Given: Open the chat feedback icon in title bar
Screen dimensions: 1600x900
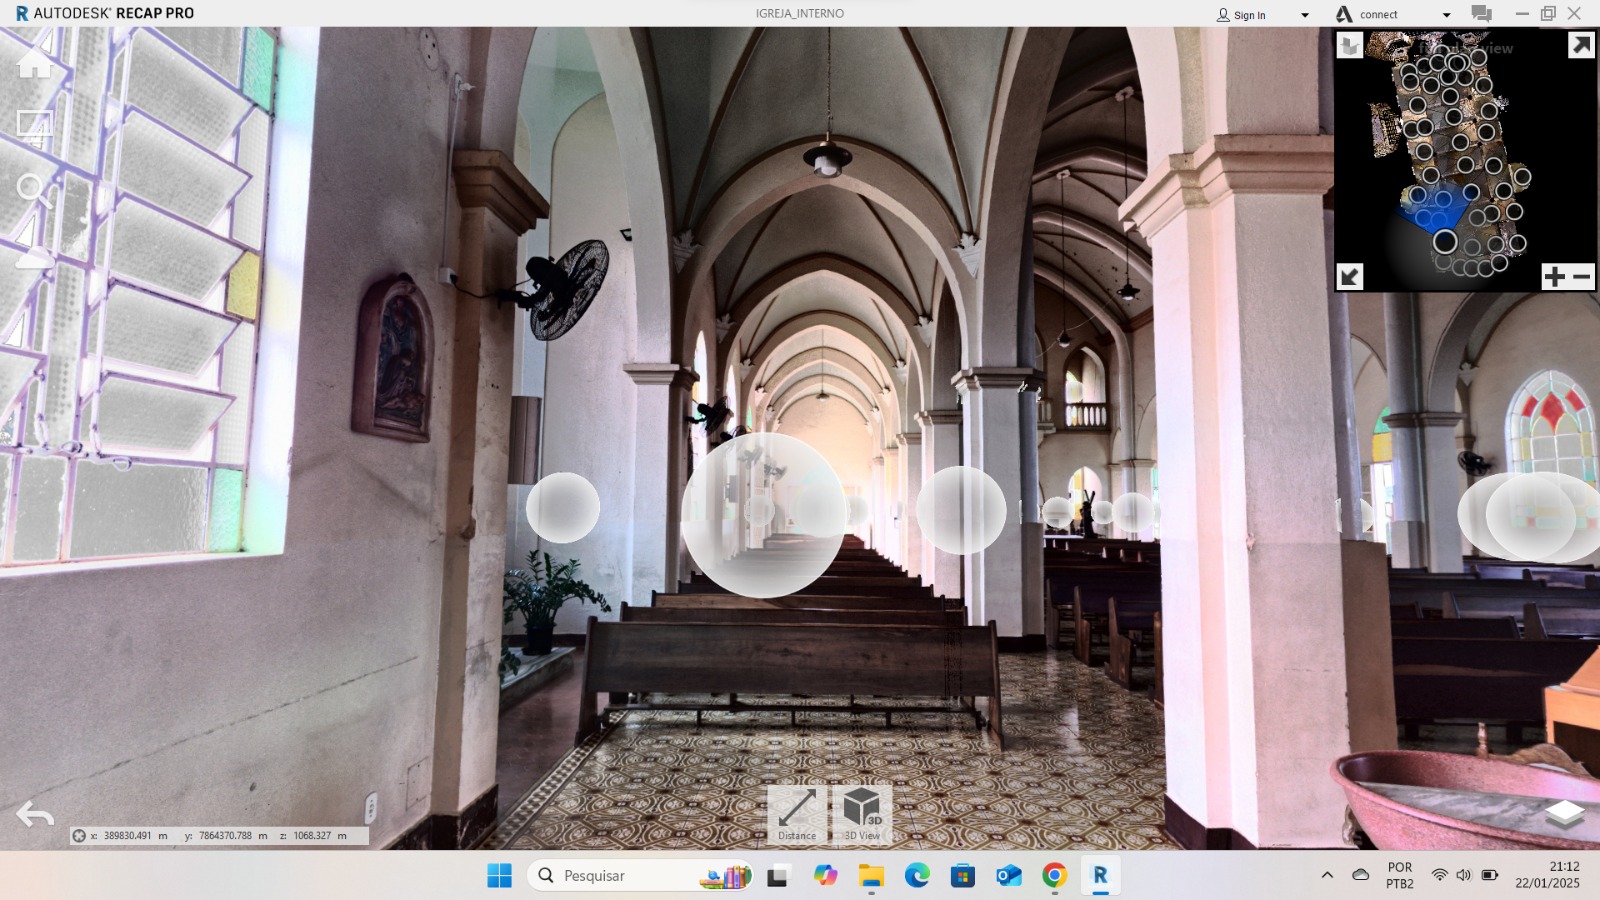Looking at the screenshot, I should (x=1481, y=14).
